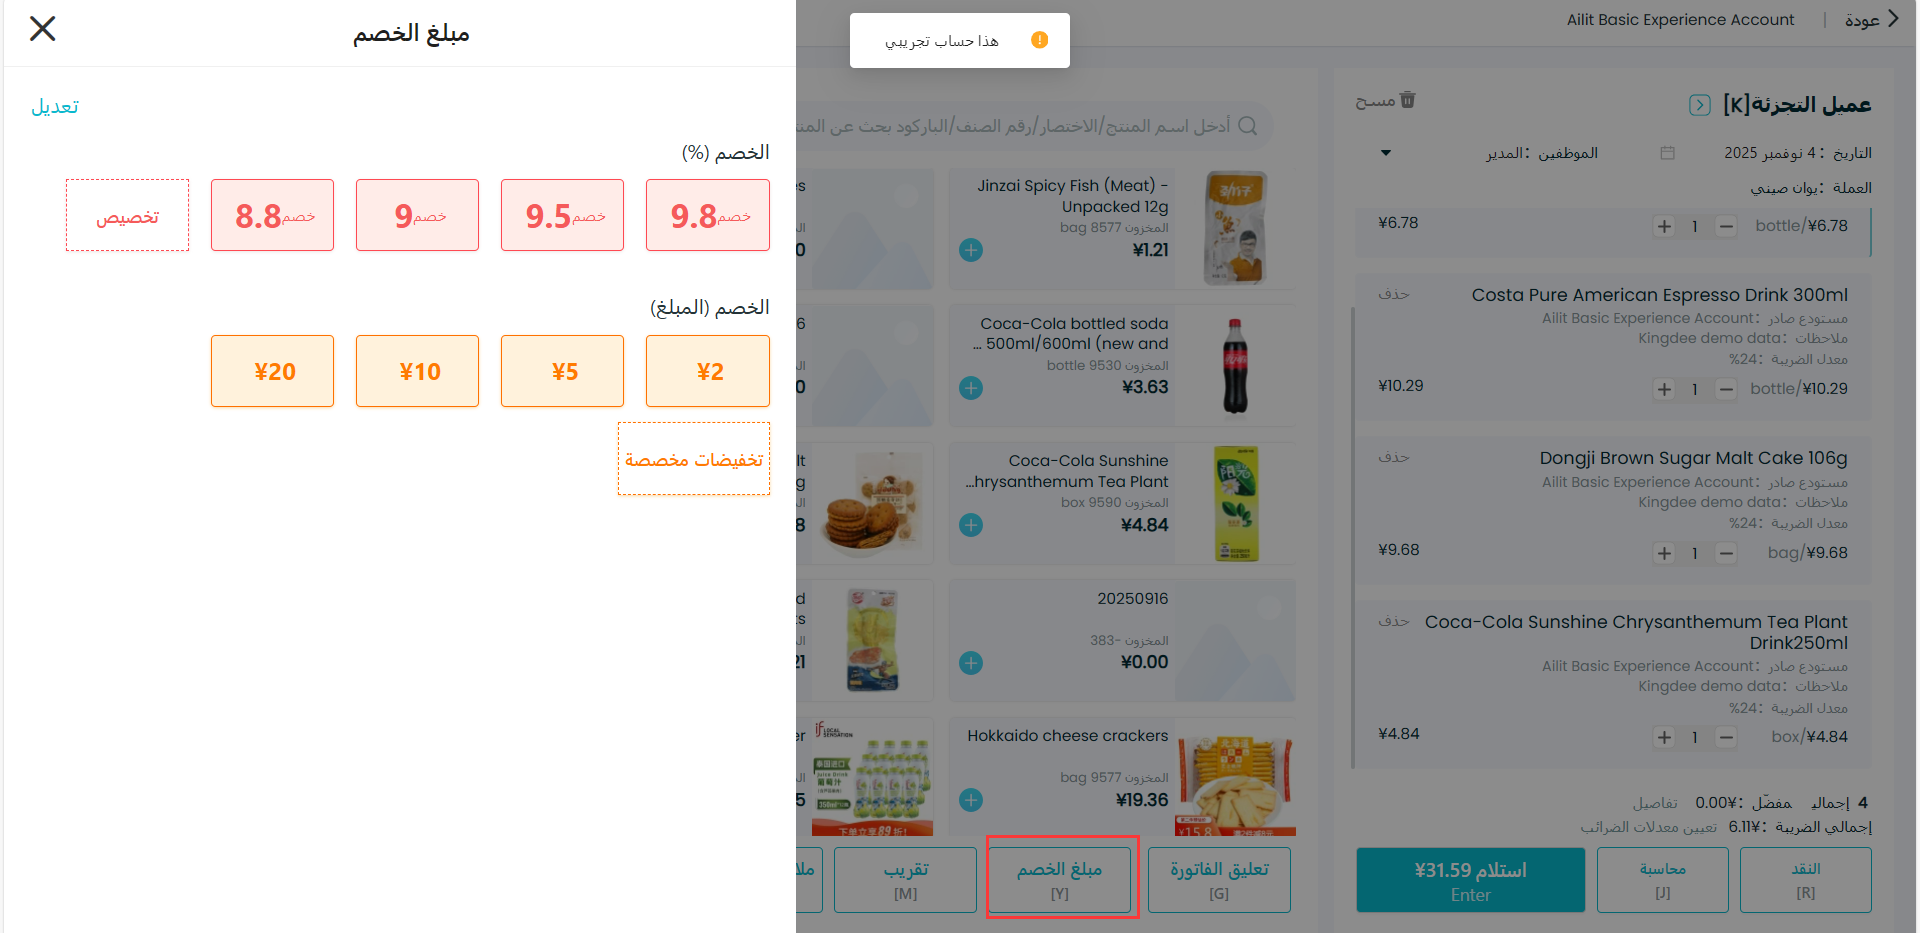Screen dimensions: 1920x933
Task: Open the employee dropdown arrow
Action: tap(1386, 153)
